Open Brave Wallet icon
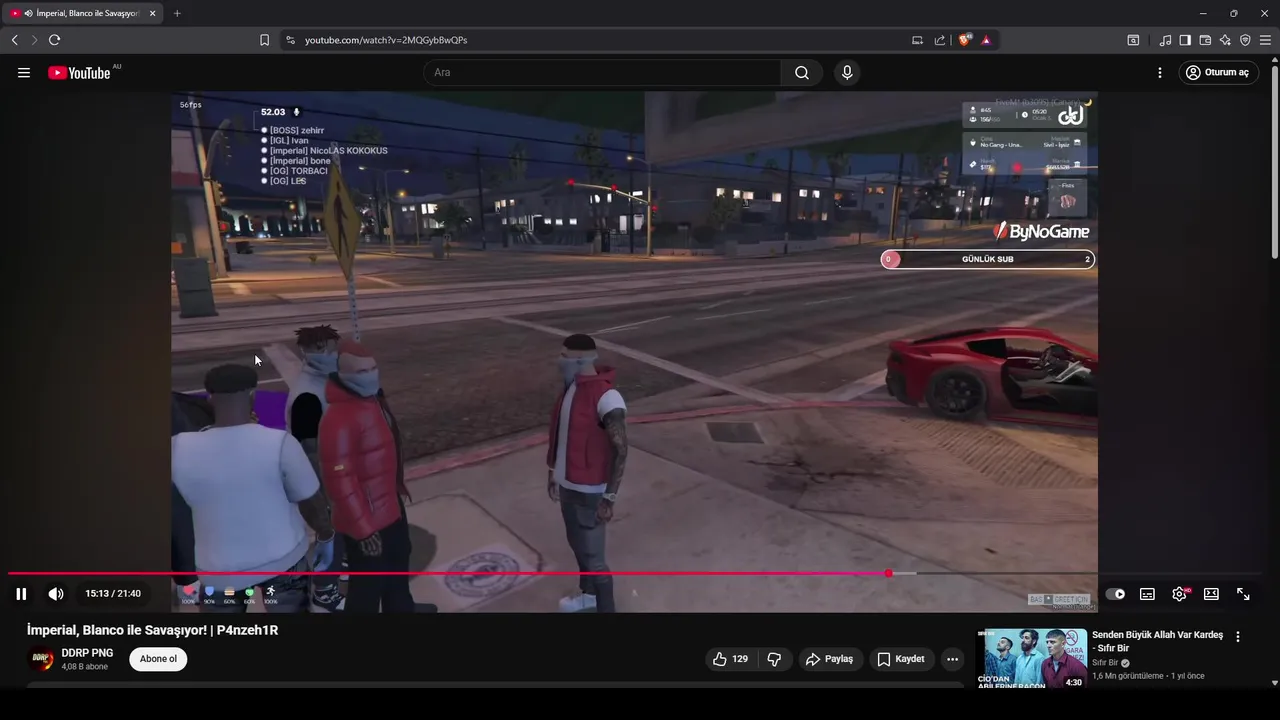 1205,40
